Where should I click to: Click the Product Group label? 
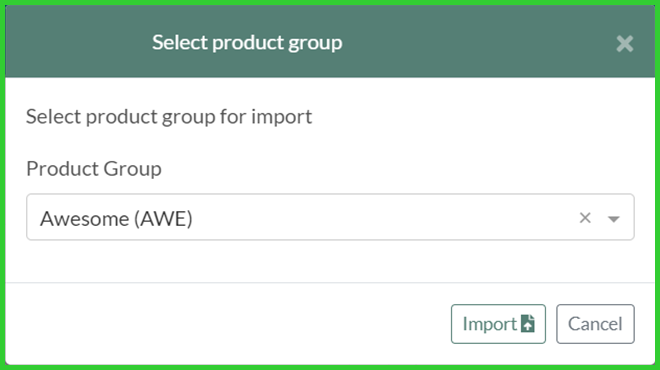click(94, 169)
